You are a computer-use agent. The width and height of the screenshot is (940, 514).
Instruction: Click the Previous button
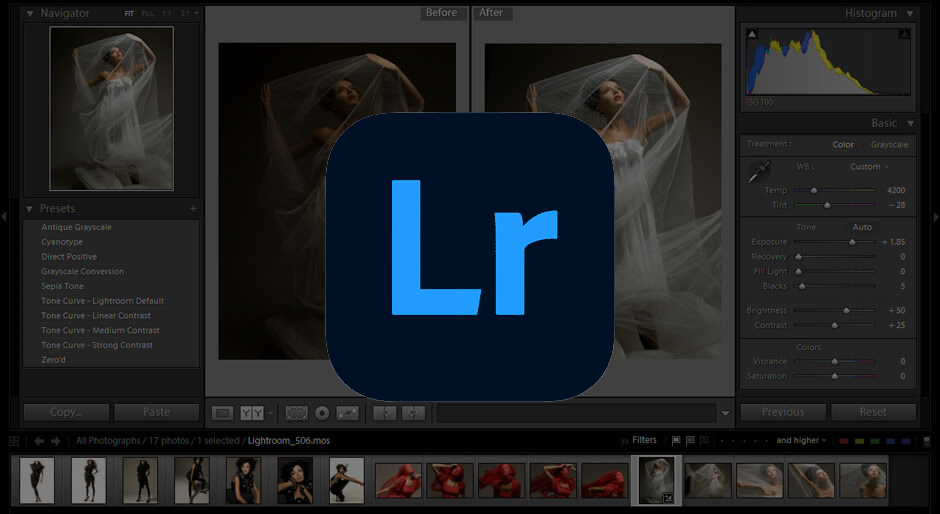click(783, 412)
